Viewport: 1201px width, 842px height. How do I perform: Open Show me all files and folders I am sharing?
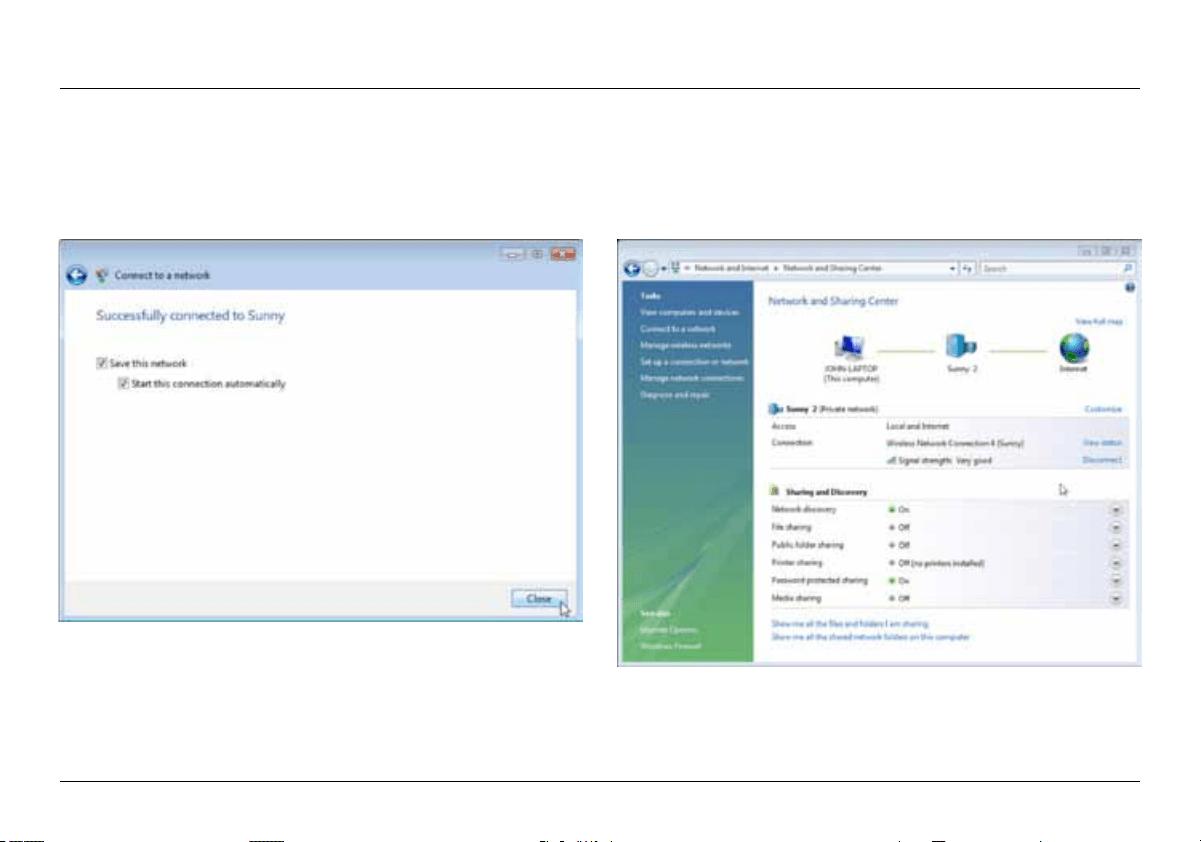pos(850,623)
